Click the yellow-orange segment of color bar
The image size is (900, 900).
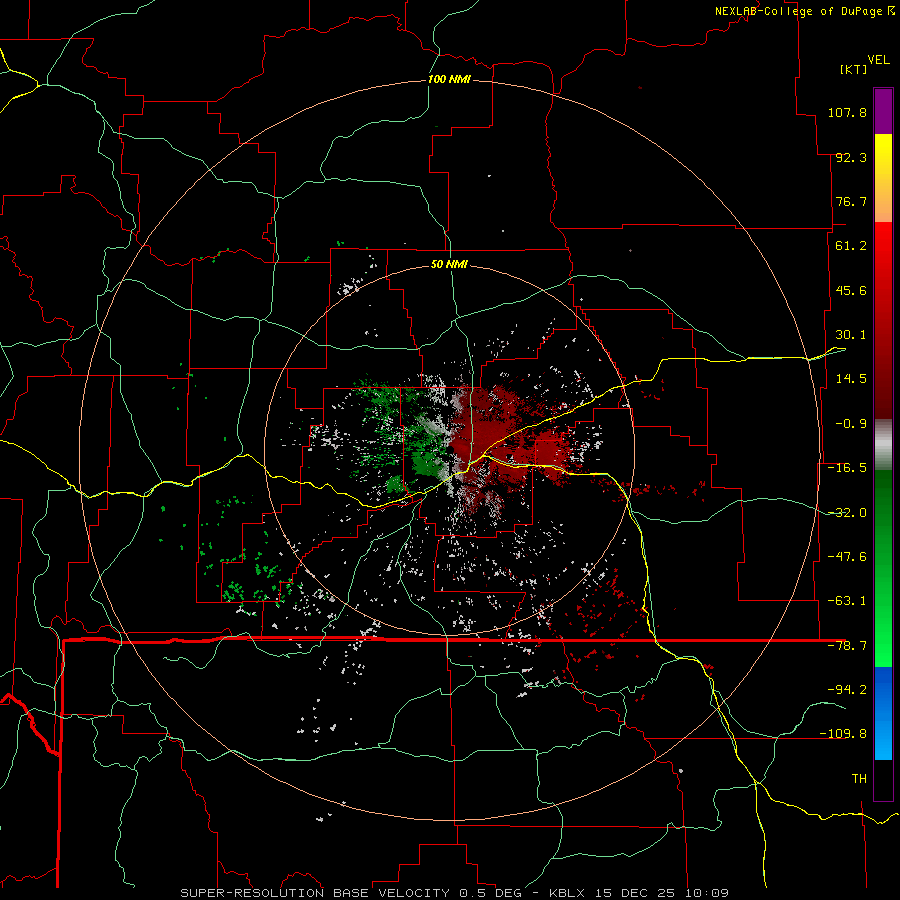883,178
